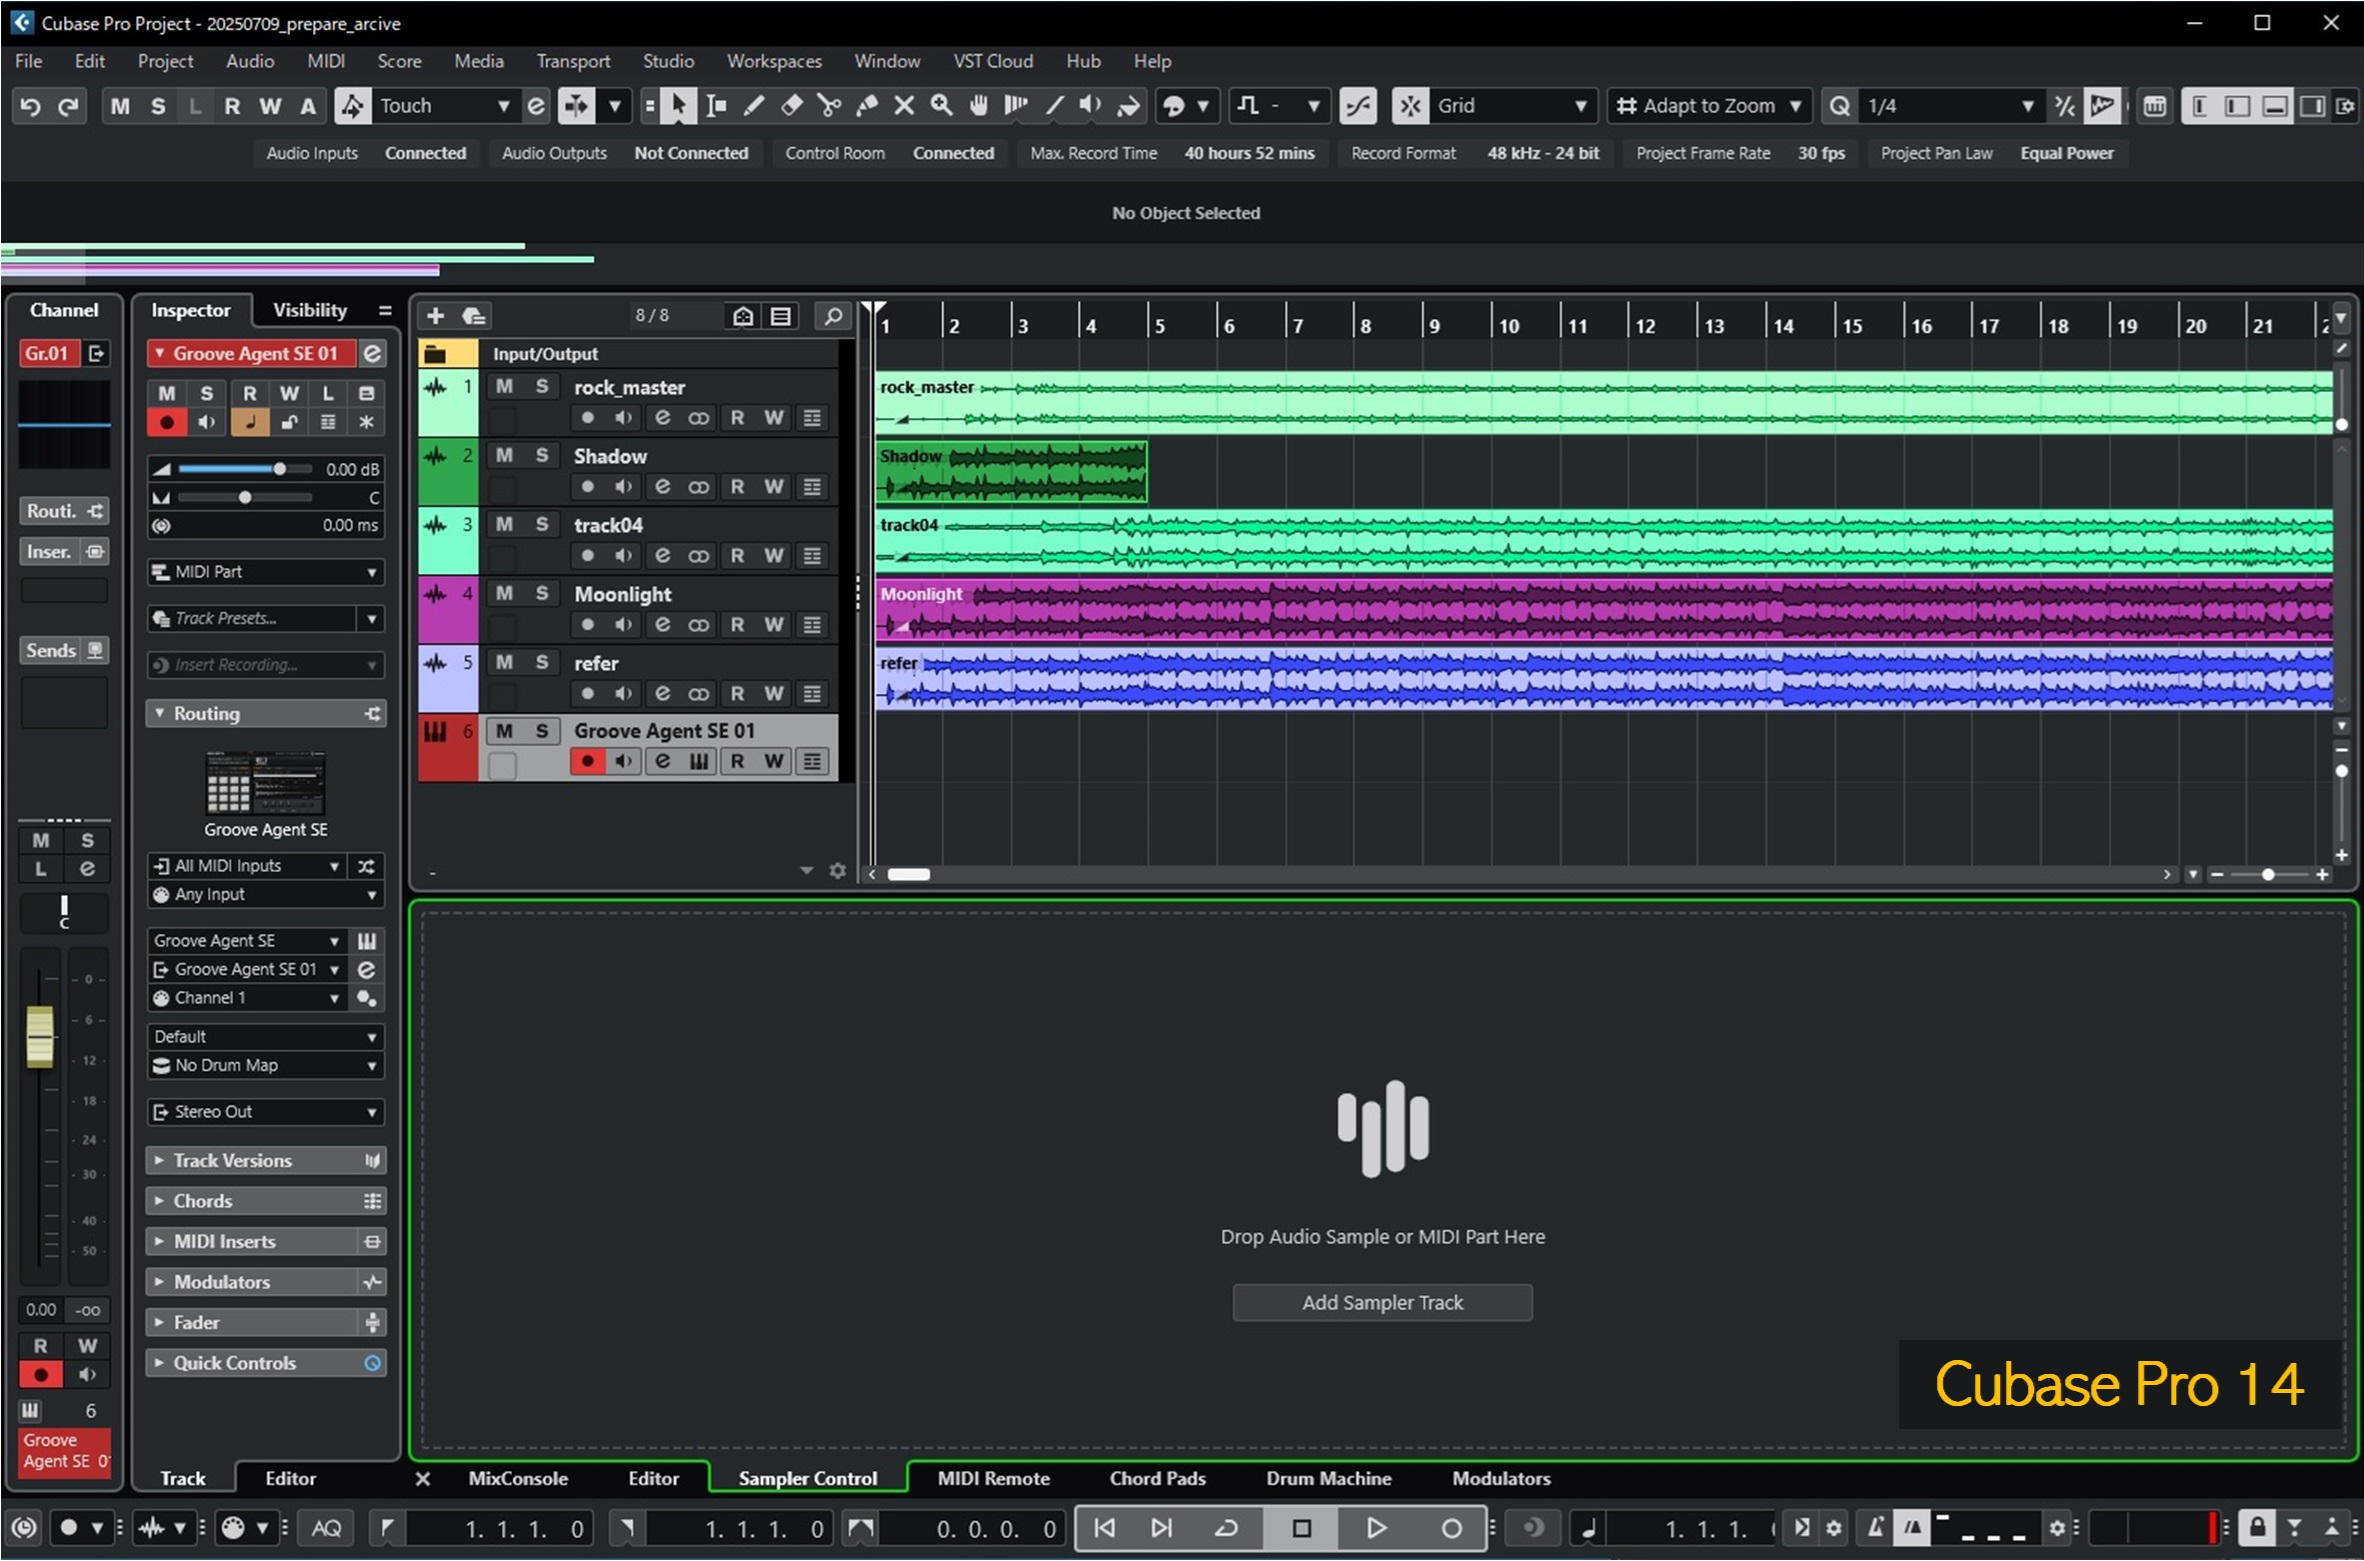Toggle global Mute M in toolbar
Screen dimensions: 2364x1561
(120, 106)
